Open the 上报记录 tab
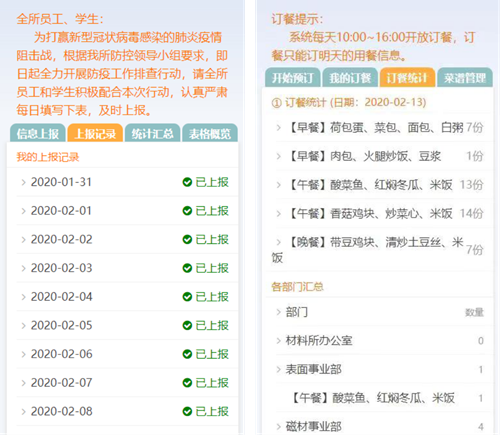The height and width of the screenshot is (435, 500). [x=95, y=133]
